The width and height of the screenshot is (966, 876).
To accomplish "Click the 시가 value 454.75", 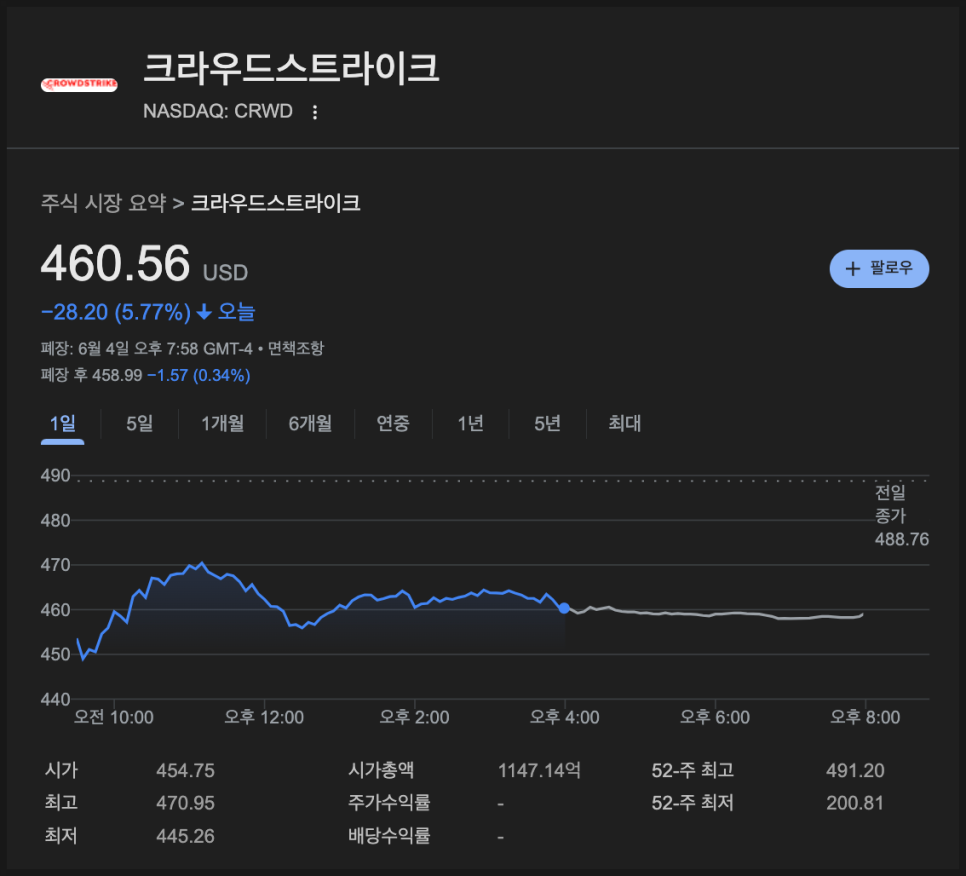I will click(x=185, y=771).
